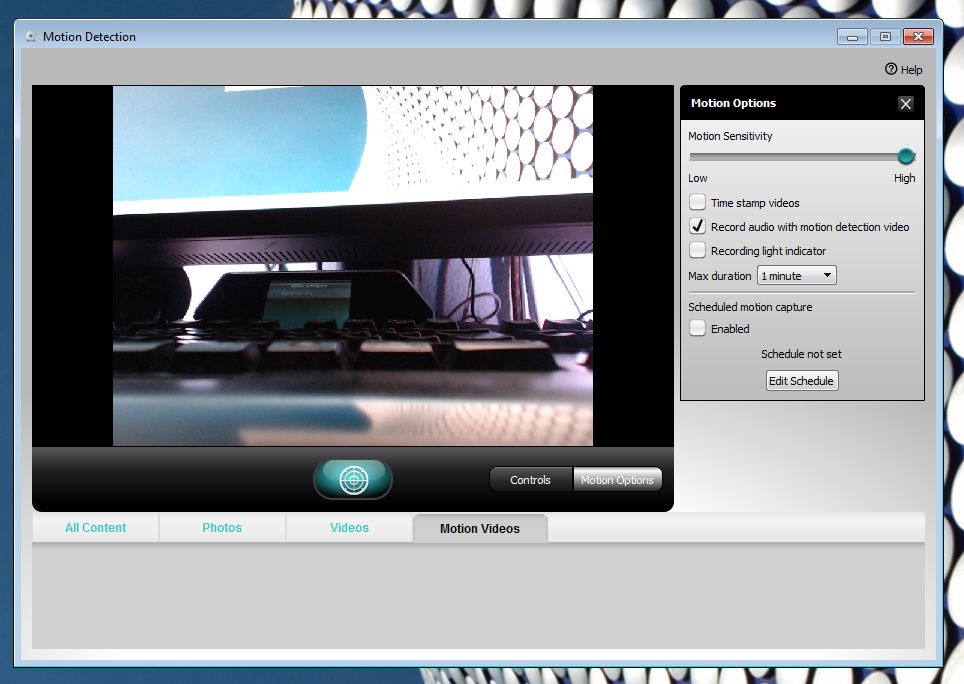Viewport: 964px width, 684px height.
Task: Enable Time stamp videos checkbox
Action: click(697, 202)
